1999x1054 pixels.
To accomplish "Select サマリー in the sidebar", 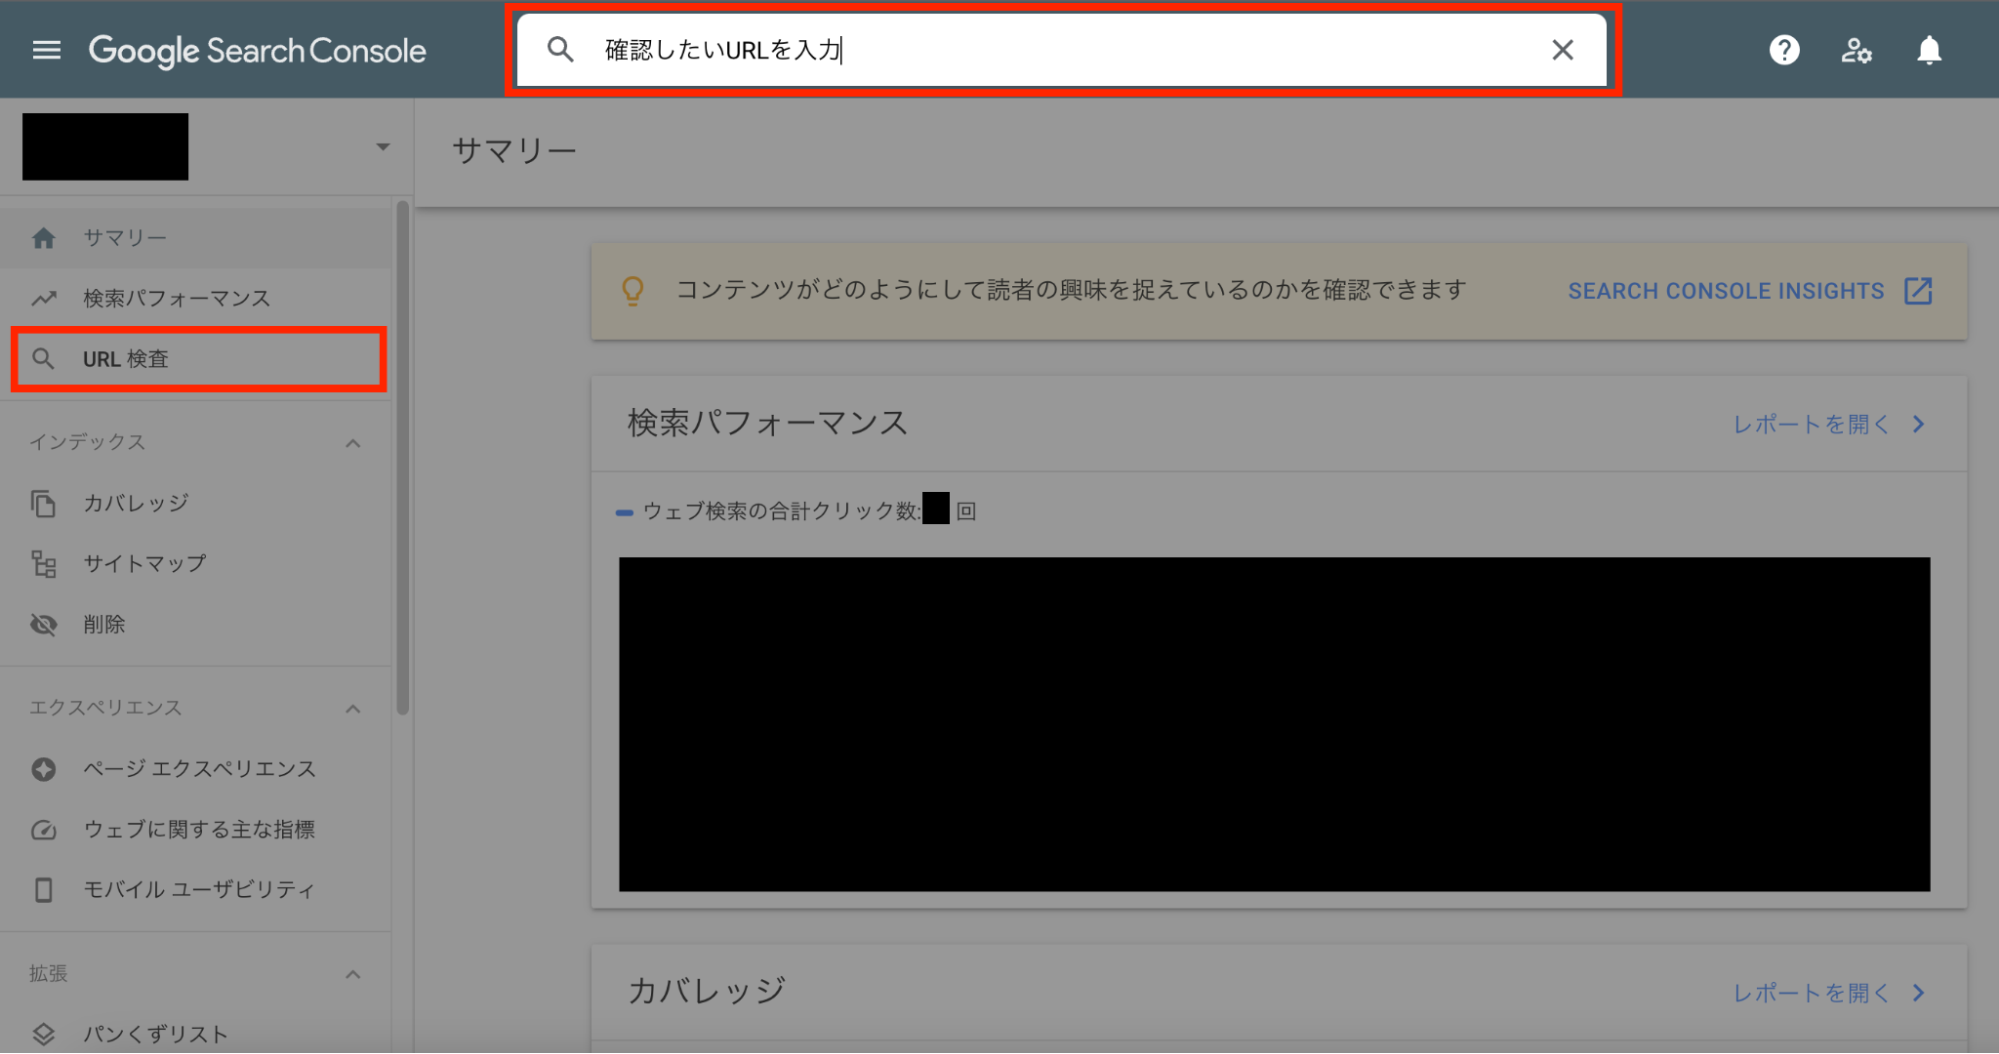I will click(x=196, y=238).
